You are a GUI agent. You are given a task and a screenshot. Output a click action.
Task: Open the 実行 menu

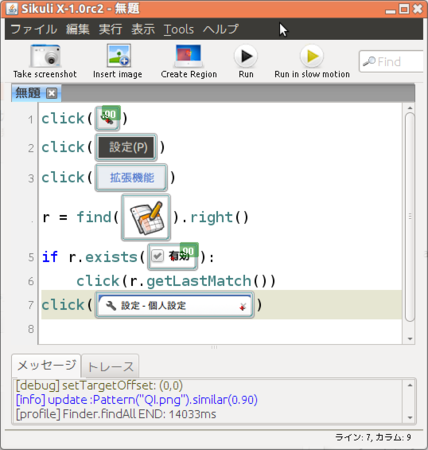[110, 29]
